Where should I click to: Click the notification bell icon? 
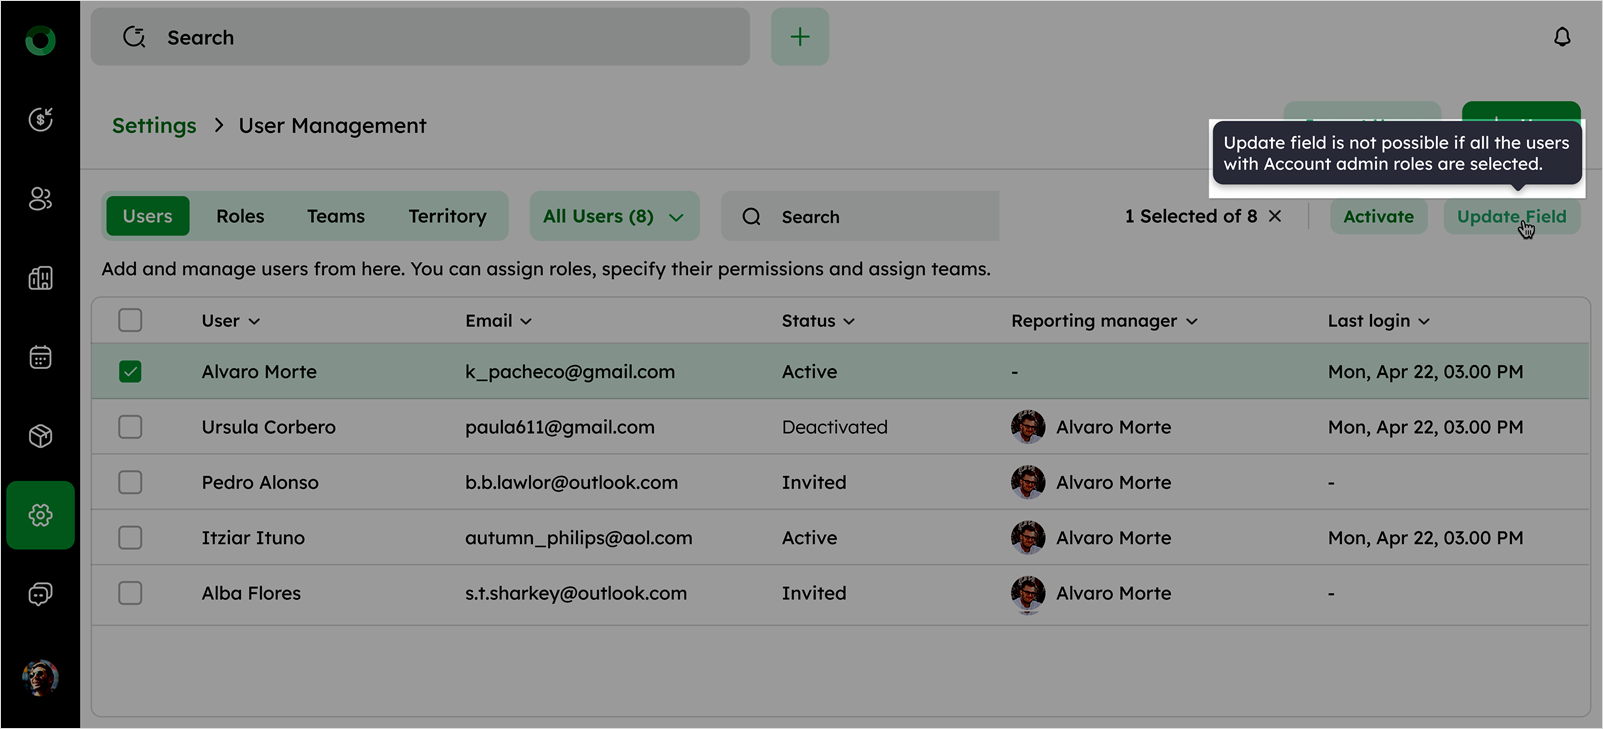[x=1561, y=37]
